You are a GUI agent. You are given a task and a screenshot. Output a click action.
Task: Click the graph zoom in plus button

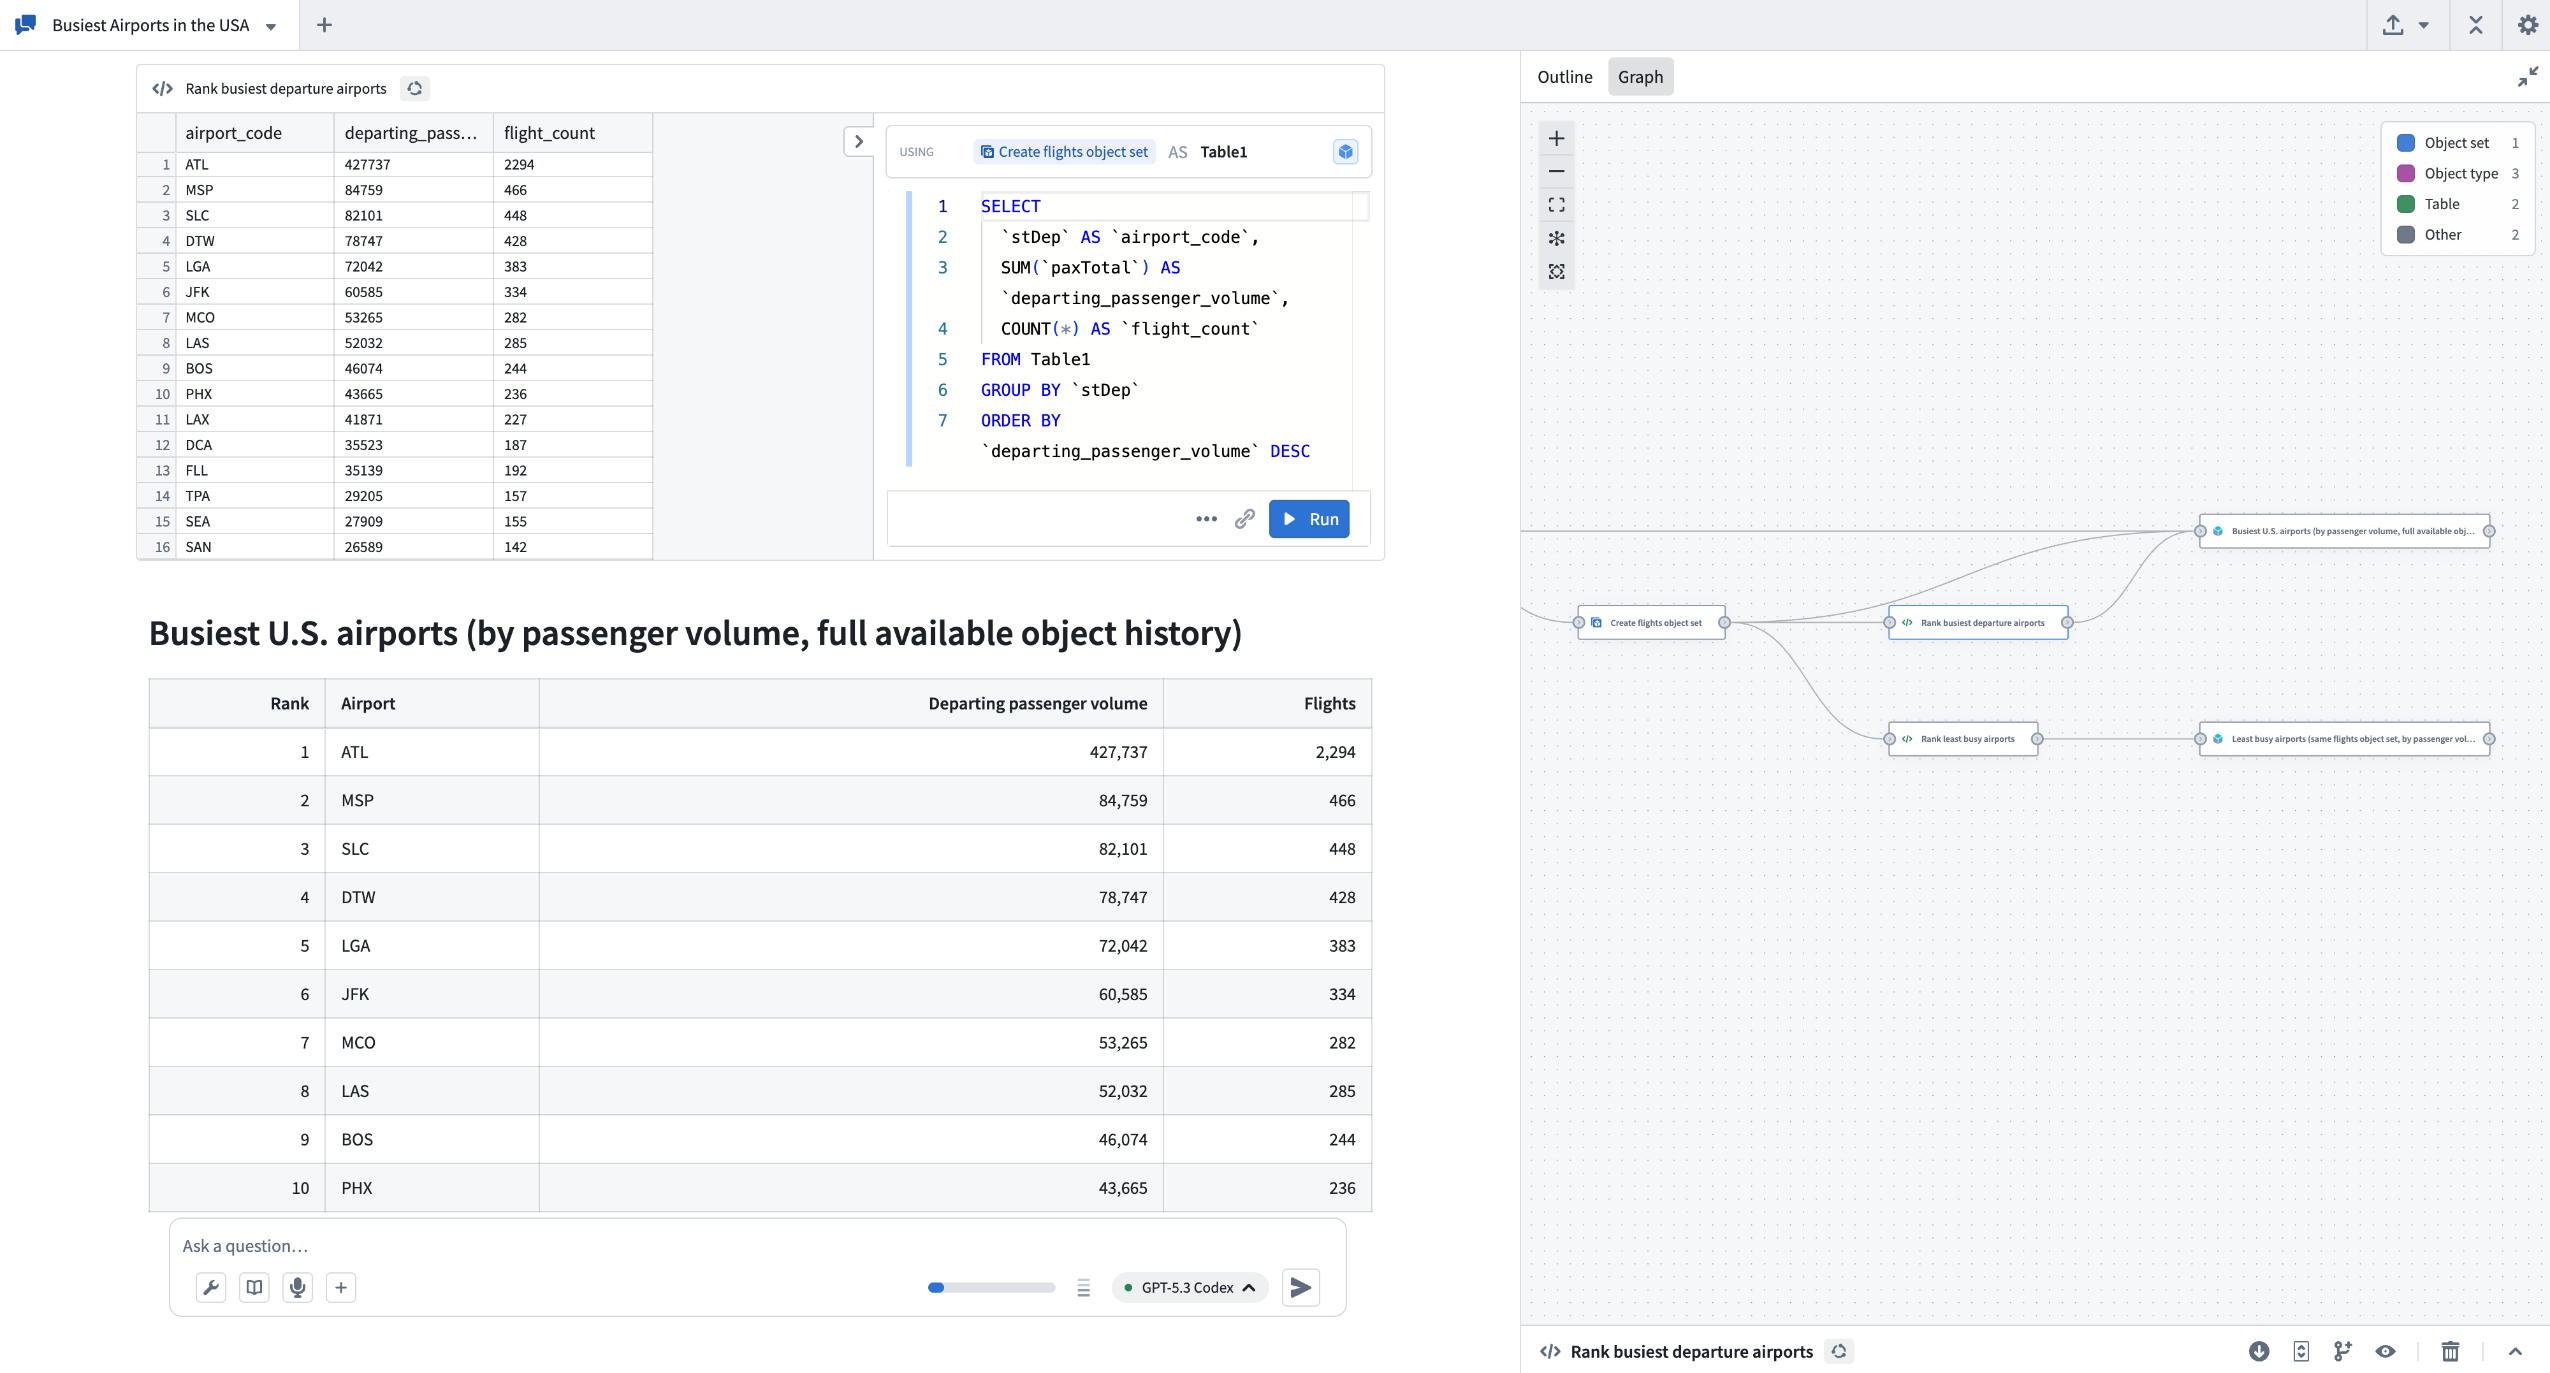(1556, 138)
